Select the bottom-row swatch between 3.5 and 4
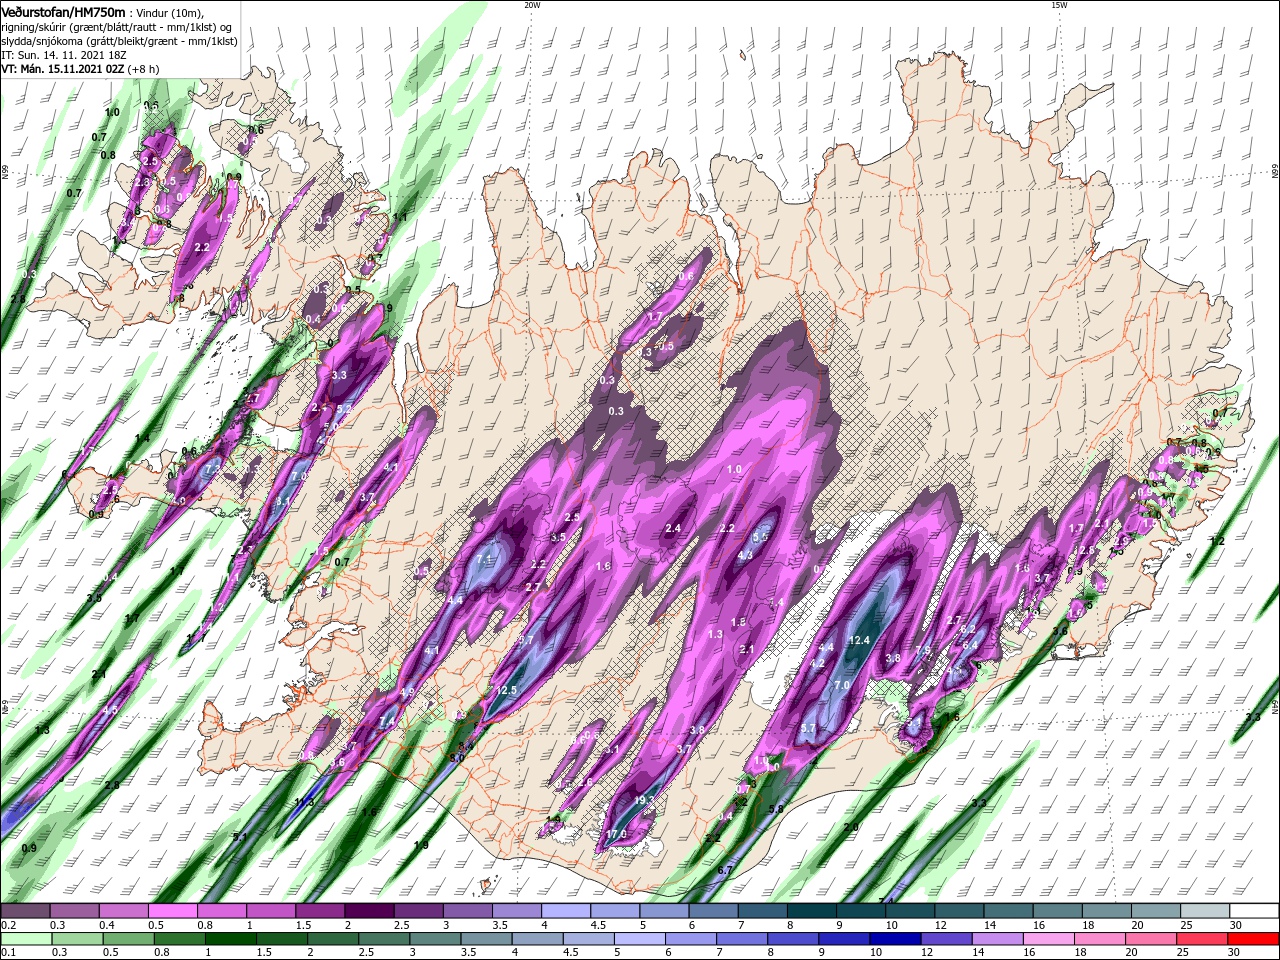1280x960 pixels. [x=487, y=939]
